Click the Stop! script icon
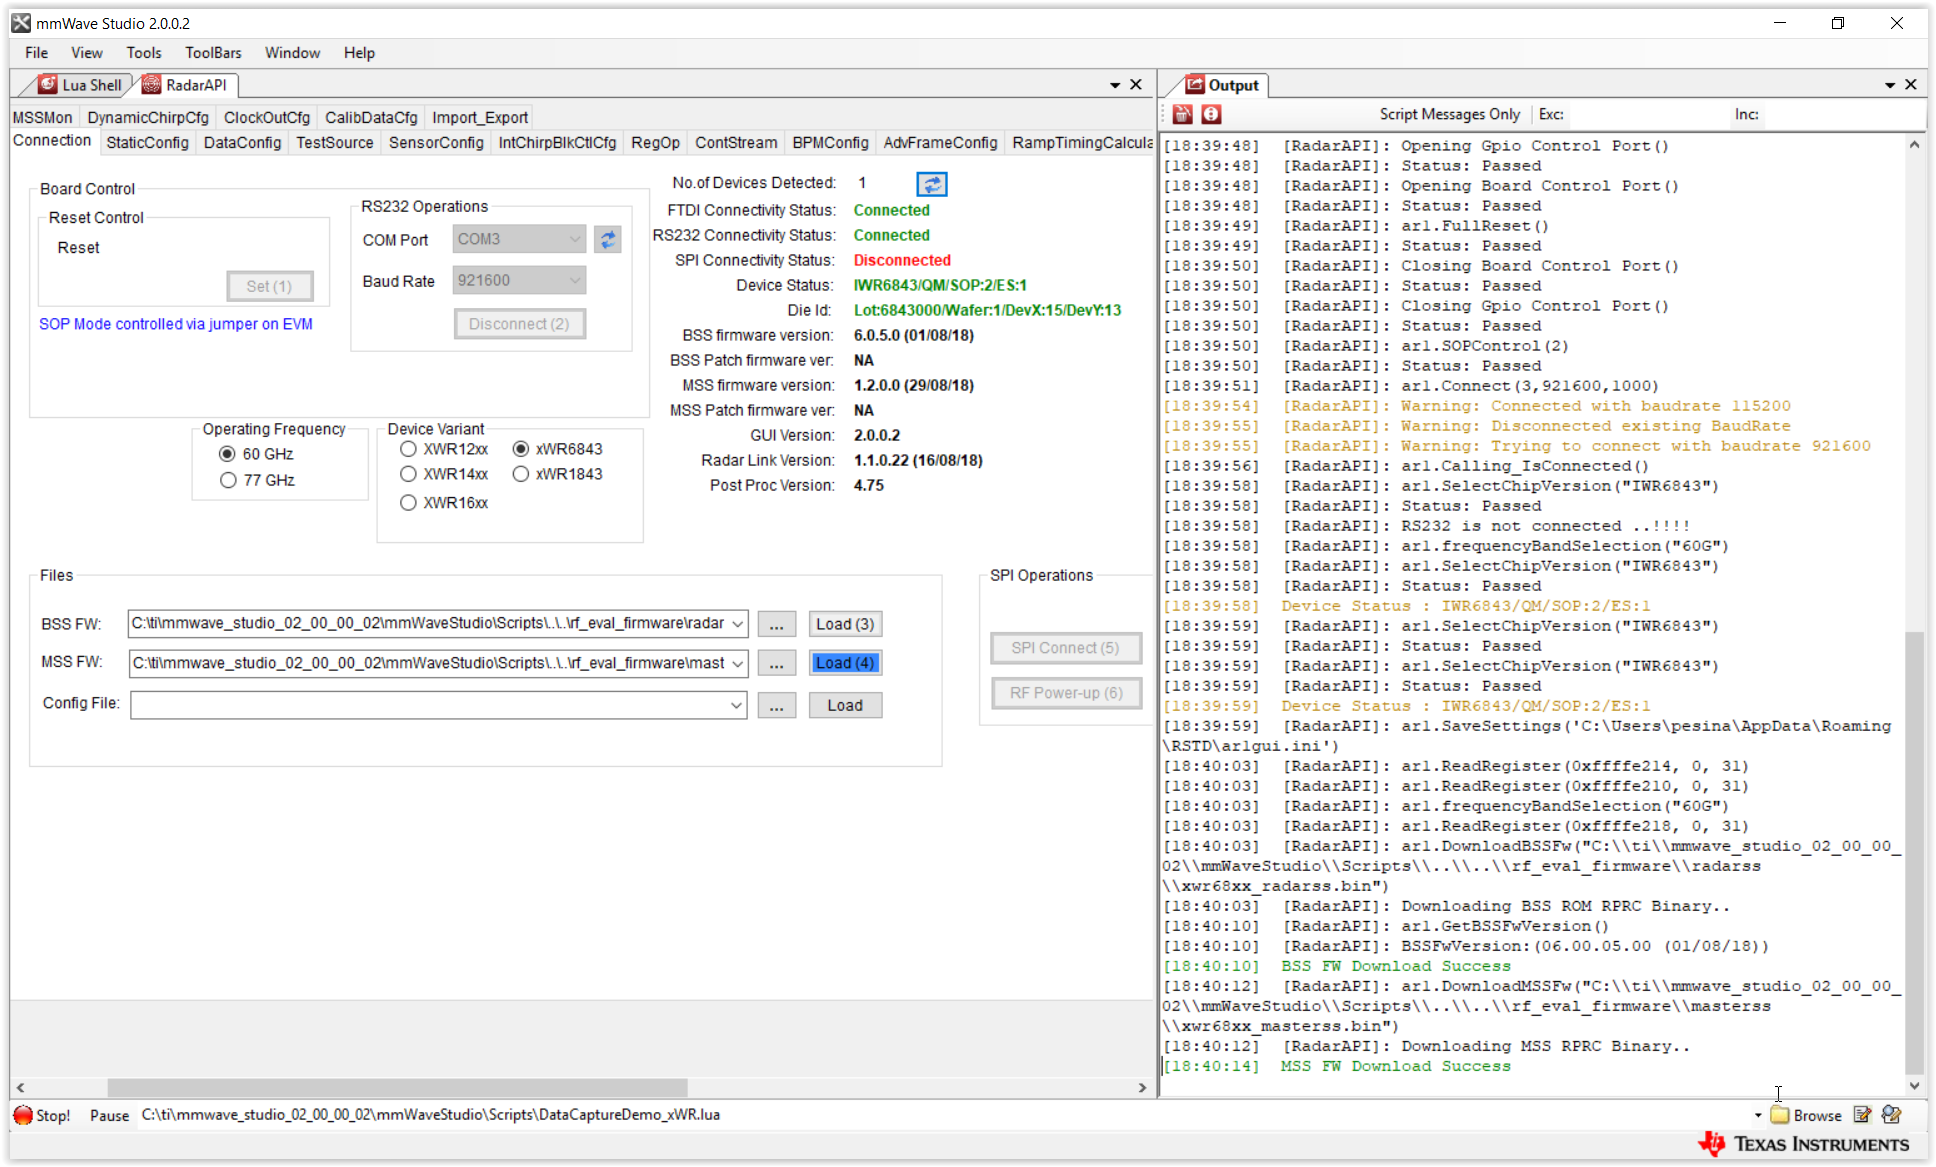This screenshot has height=1167, width=1936. point(23,1115)
